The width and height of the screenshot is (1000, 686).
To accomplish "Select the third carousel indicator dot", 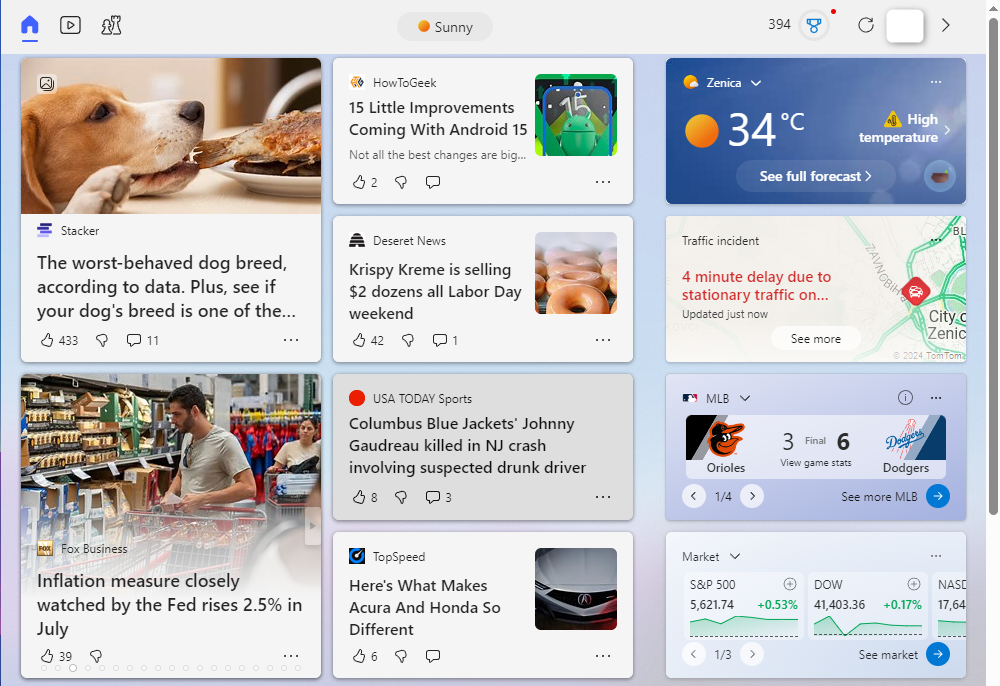I will click(x=73, y=668).
